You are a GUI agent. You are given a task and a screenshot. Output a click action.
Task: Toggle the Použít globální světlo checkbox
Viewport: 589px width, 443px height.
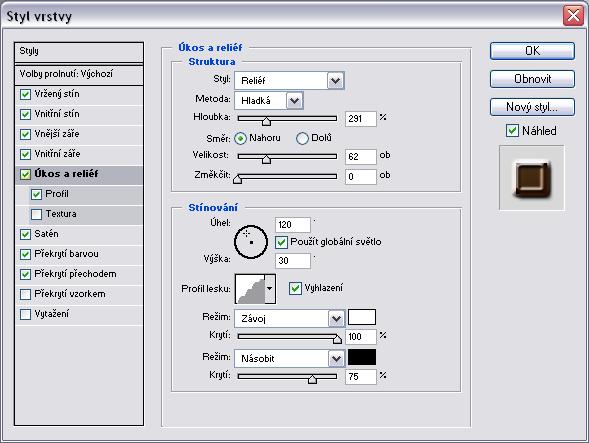point(281,242)
